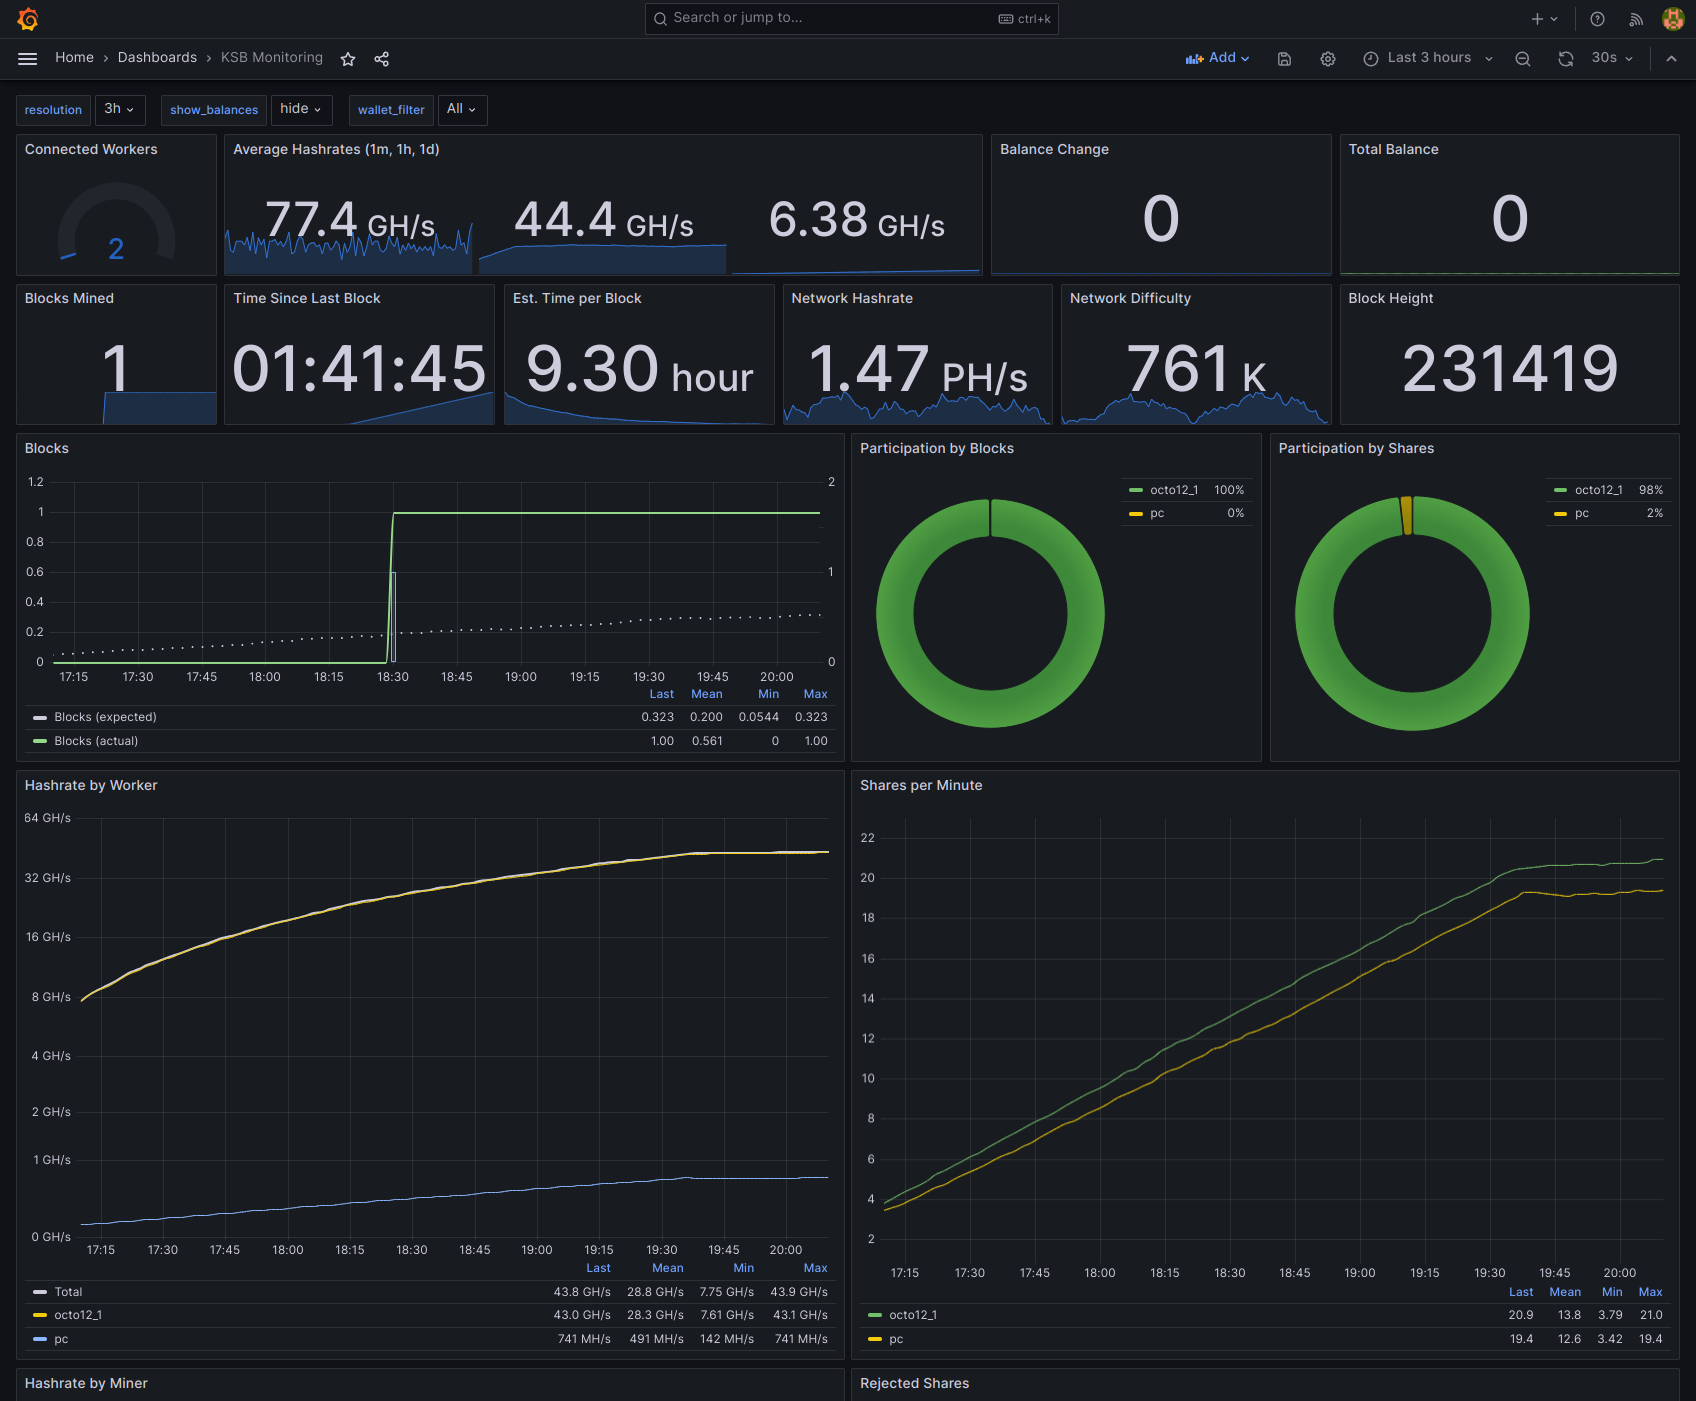Viewport: 1696px width, 1401px height.
Task: Open the Blocks Mined panel title
Action: pyautogui.click(x=69, y=298)
